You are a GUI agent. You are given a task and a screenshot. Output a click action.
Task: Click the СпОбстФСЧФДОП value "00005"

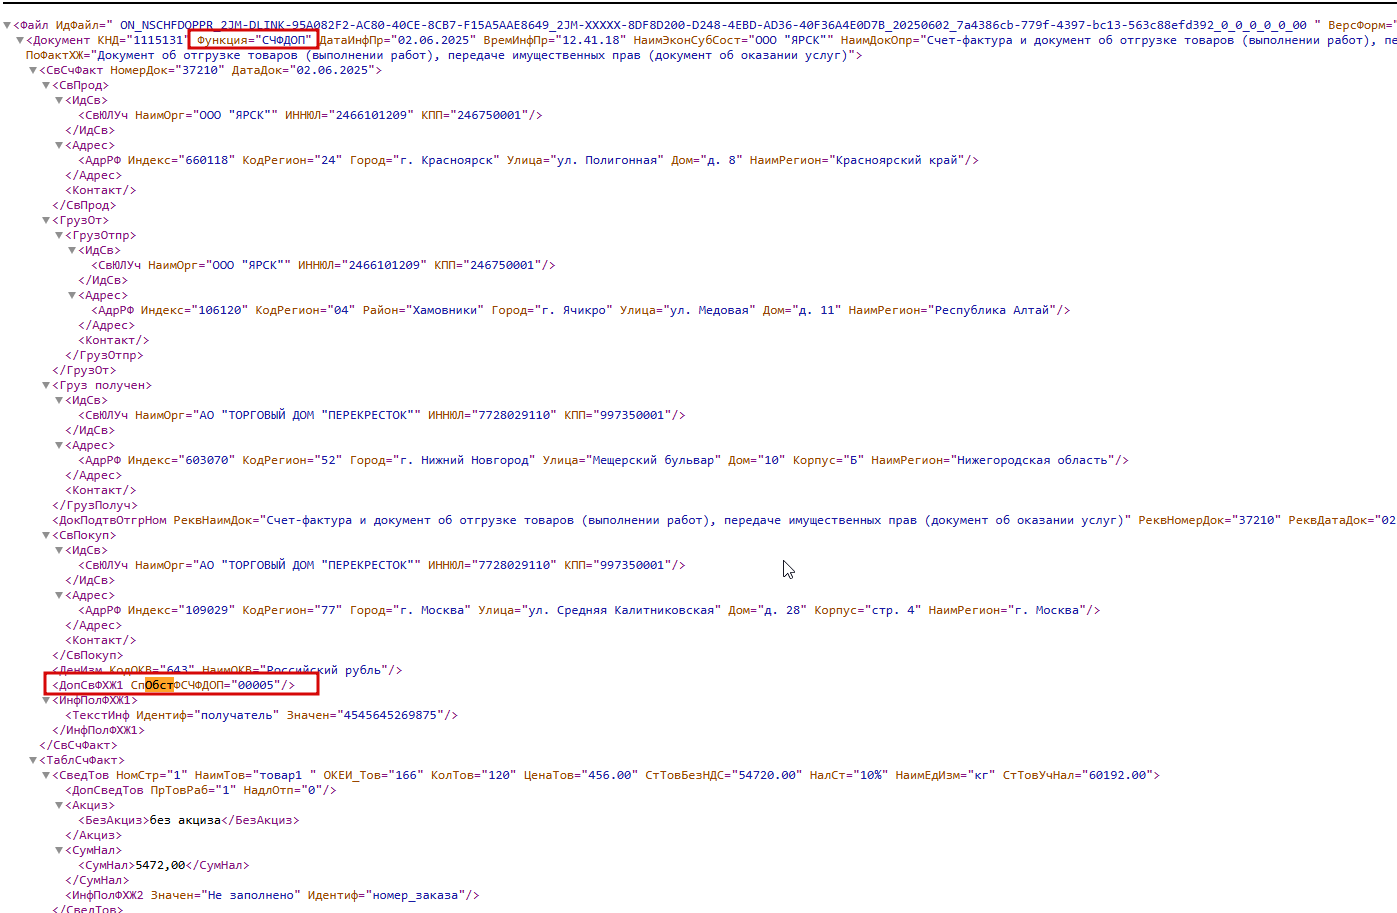point(256,685)
